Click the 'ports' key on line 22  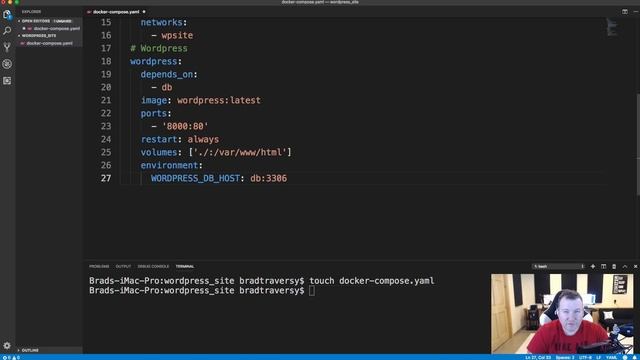tap(153, 113)
